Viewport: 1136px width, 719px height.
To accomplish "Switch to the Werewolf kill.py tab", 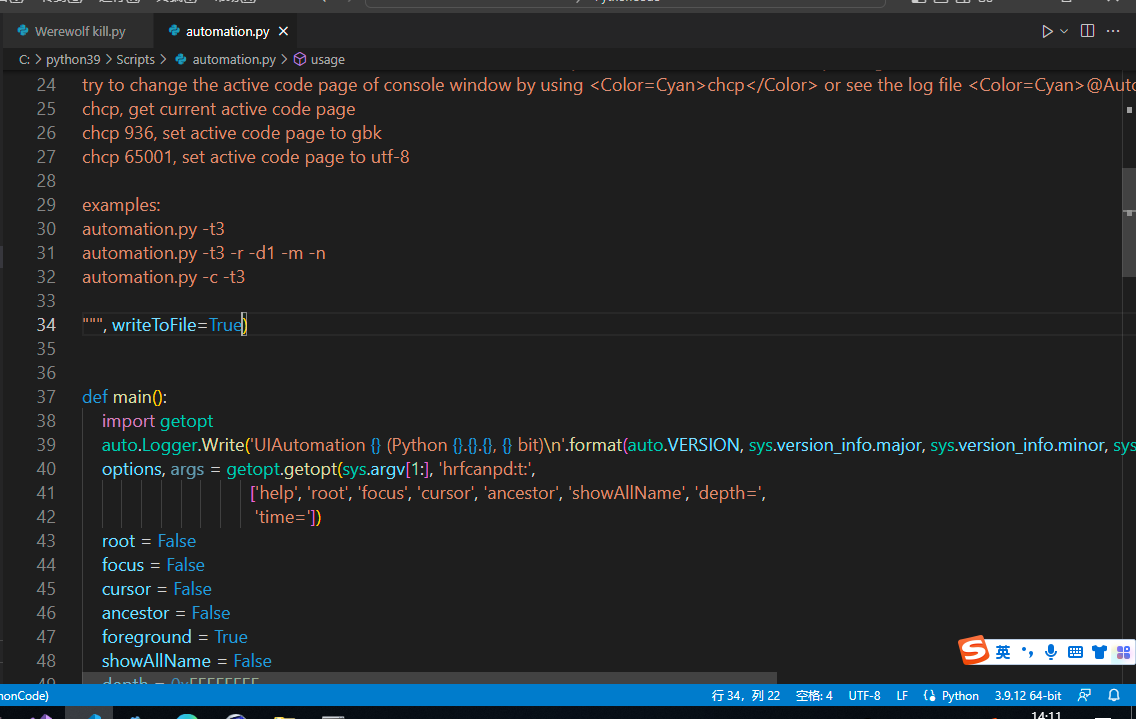I will pyautogui.click(x=79, y=32).
